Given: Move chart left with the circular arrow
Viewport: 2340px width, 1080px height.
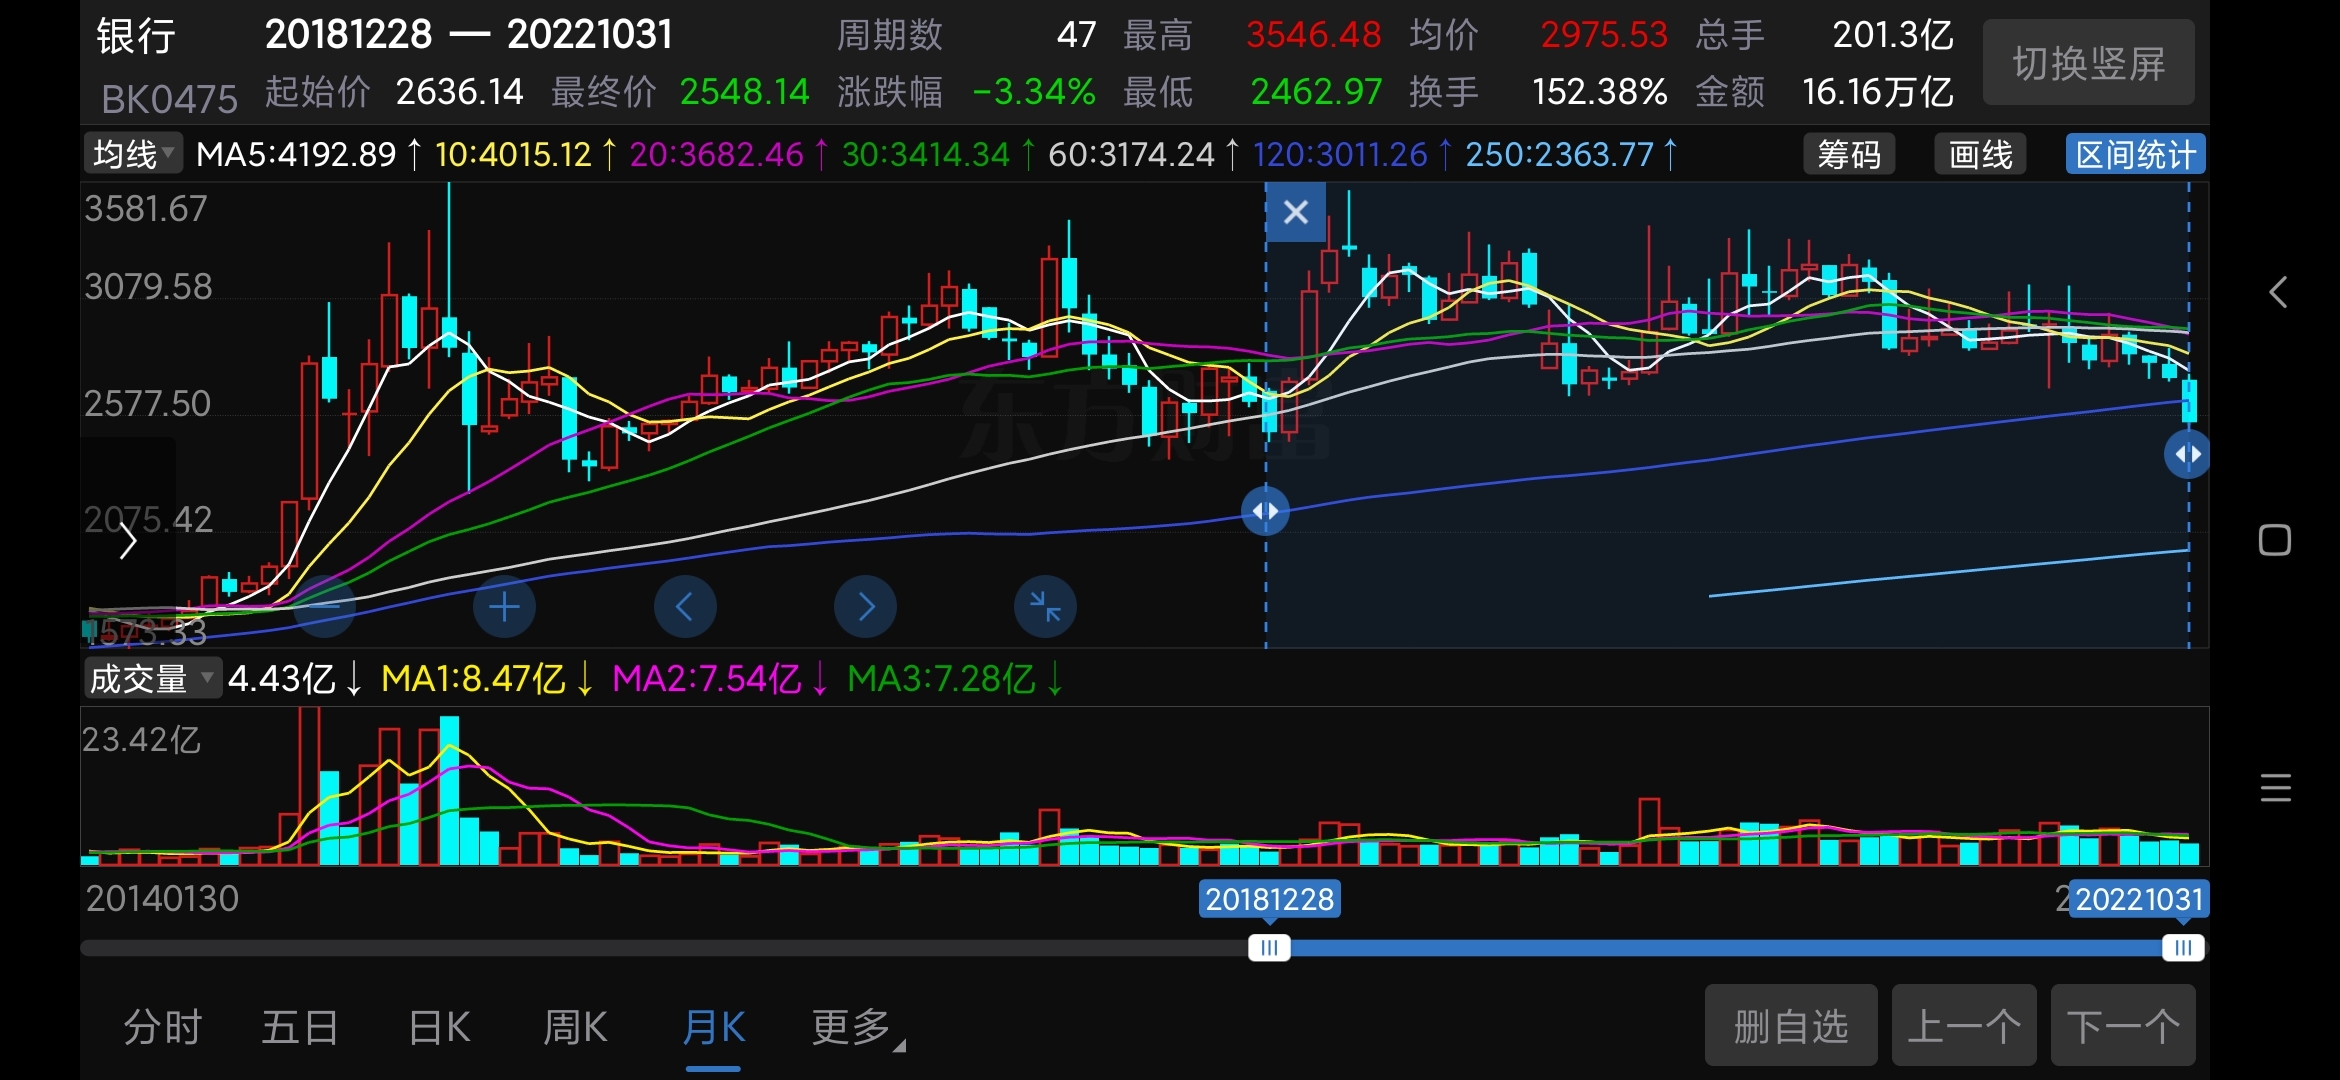Looking at the screenshot, I should click(685, 606).
